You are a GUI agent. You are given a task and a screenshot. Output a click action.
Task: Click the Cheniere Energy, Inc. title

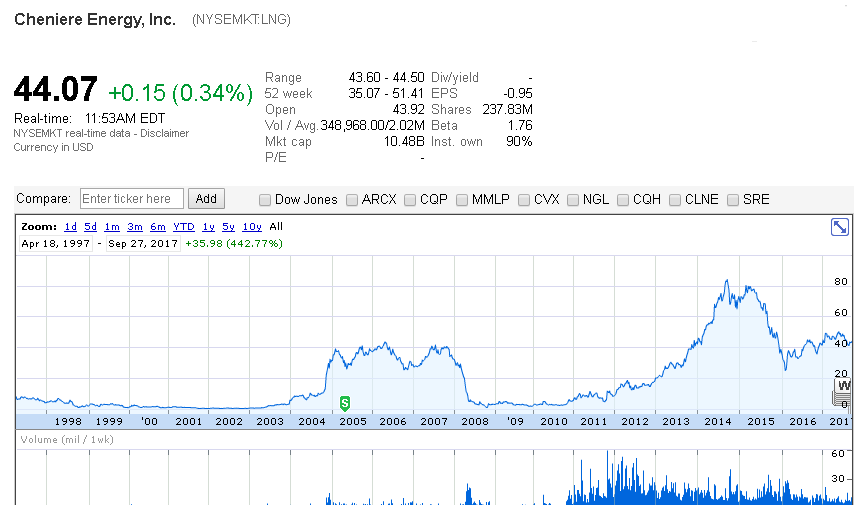pos(95,20)
